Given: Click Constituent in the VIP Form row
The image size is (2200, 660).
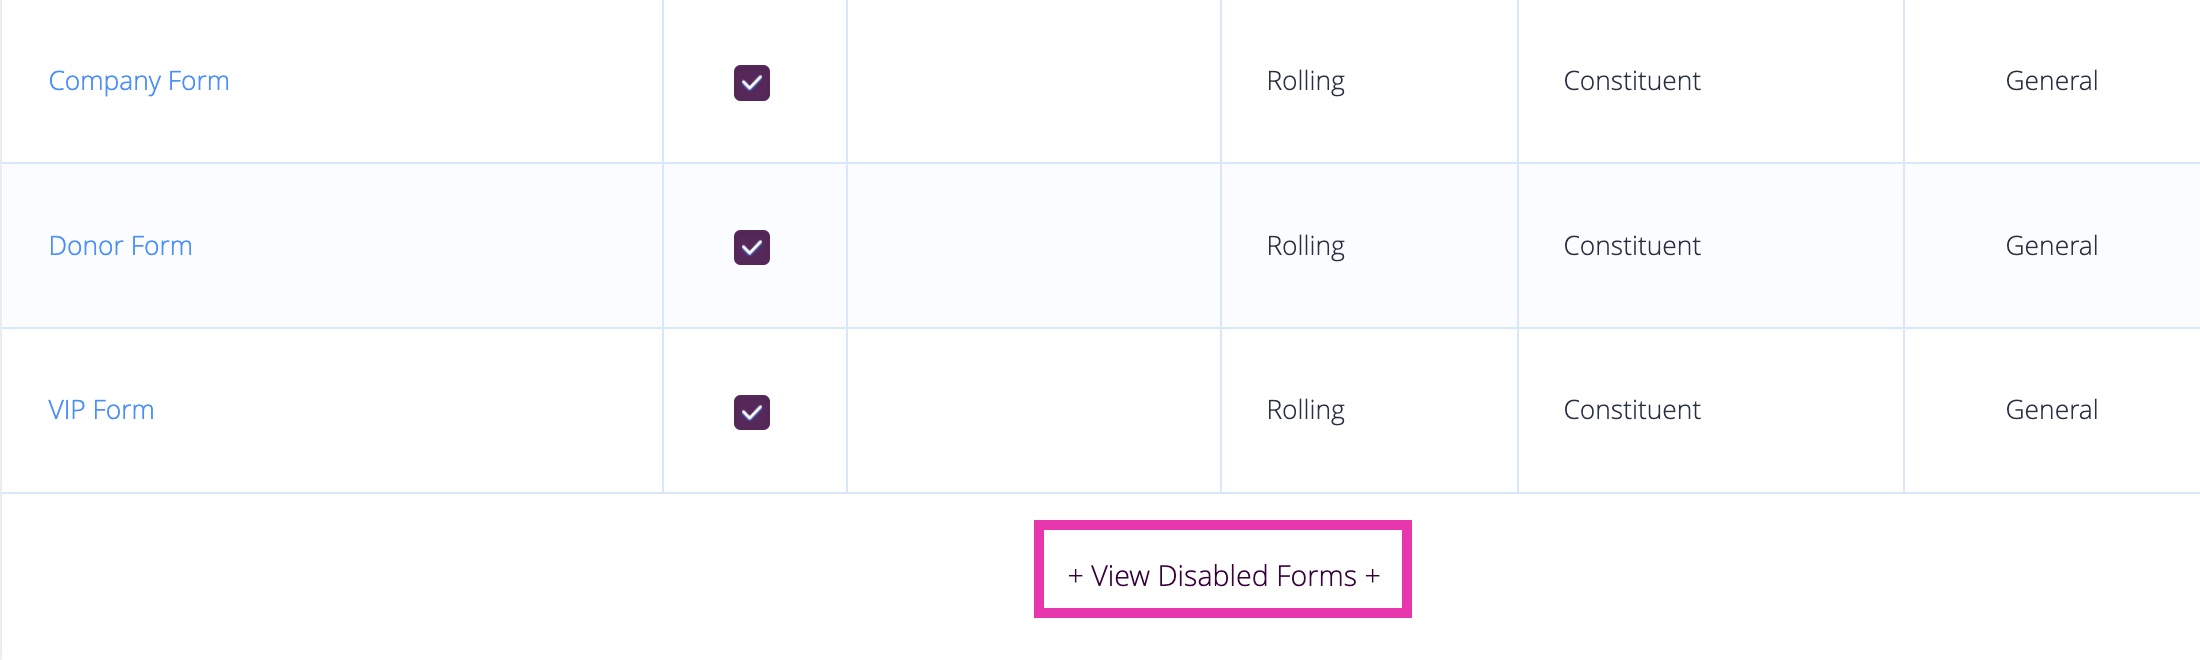Looking at the screenshot, I should 1632,410.
